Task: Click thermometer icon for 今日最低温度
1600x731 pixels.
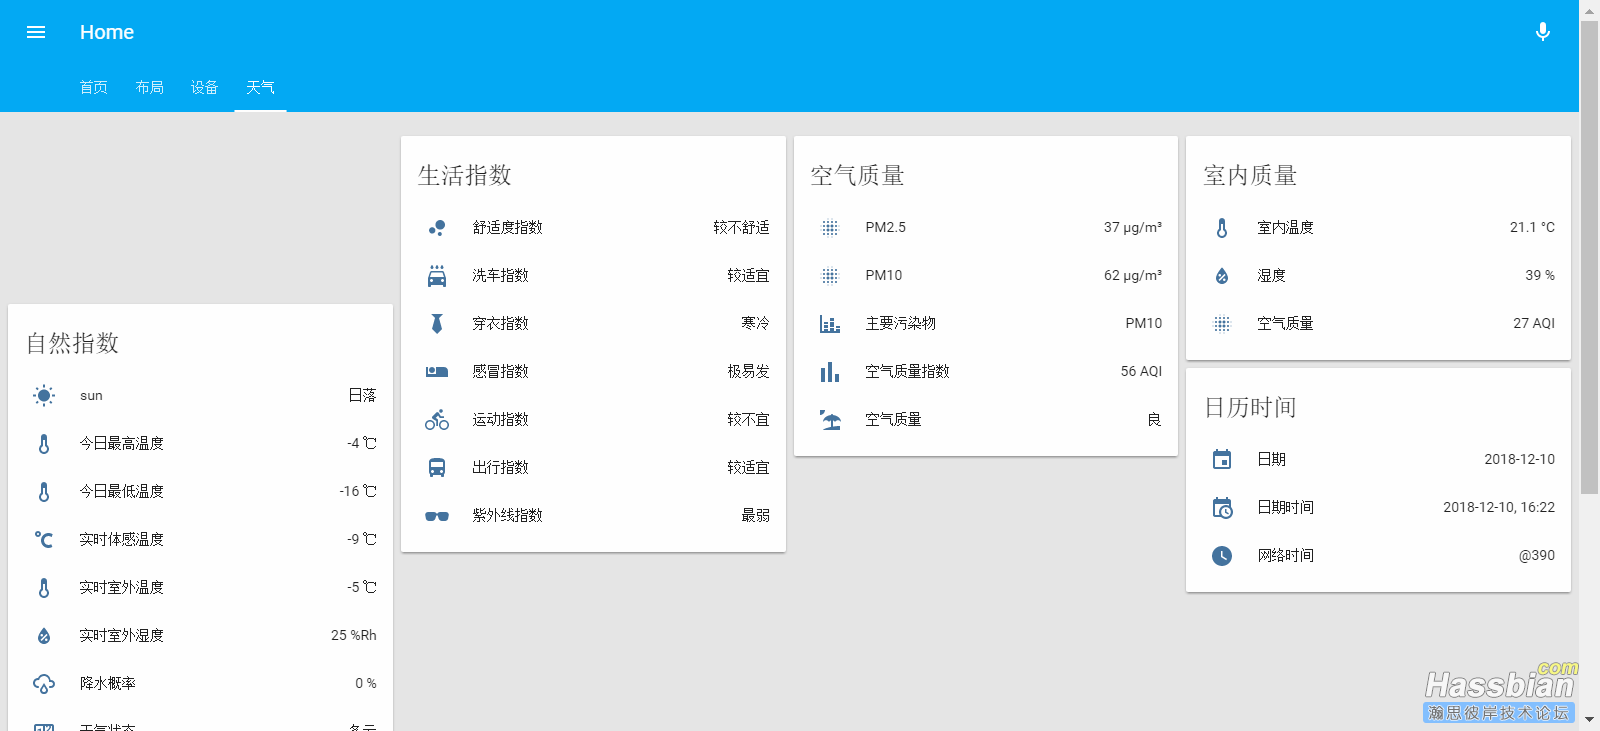Action: tap(44, 492)
